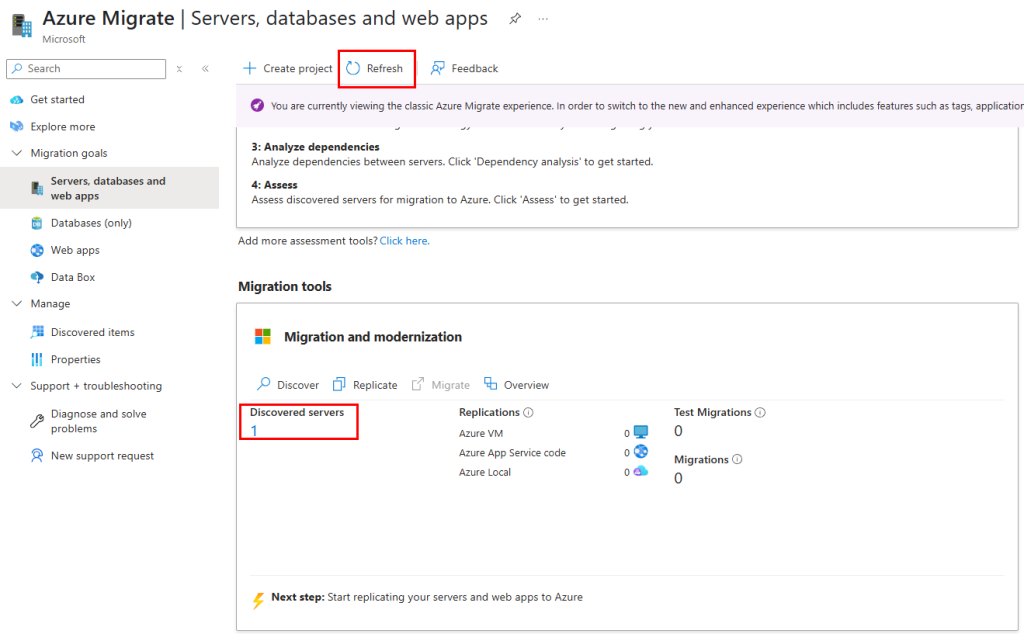Show info tooltip for Test Migrations
Viewport: 1024px width, 634px height.
coord(760,413)
